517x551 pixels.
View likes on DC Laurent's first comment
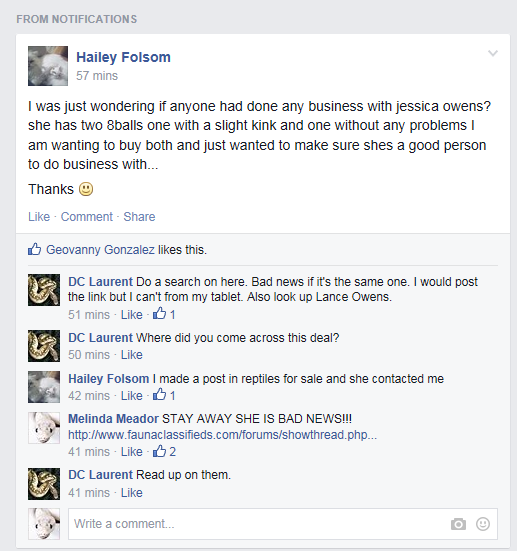point(164,313)
